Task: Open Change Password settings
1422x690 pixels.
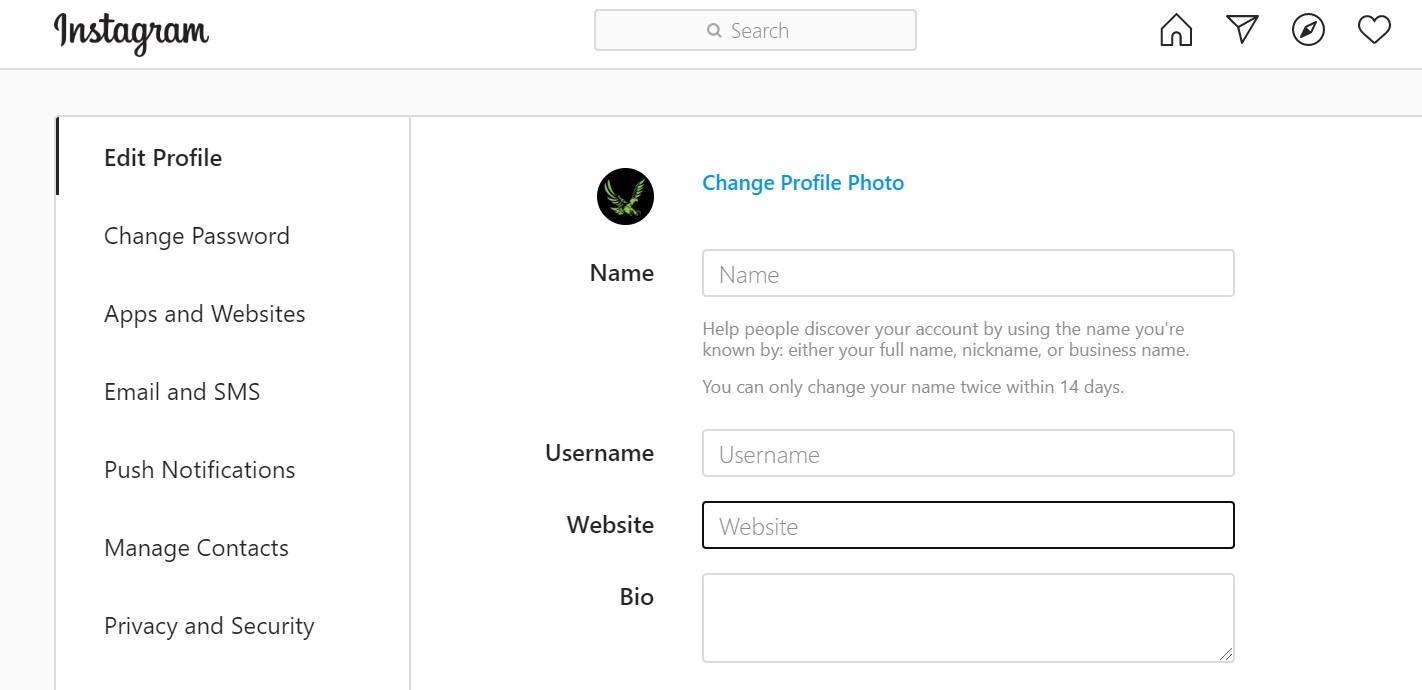Action: [x=197, y=236]
